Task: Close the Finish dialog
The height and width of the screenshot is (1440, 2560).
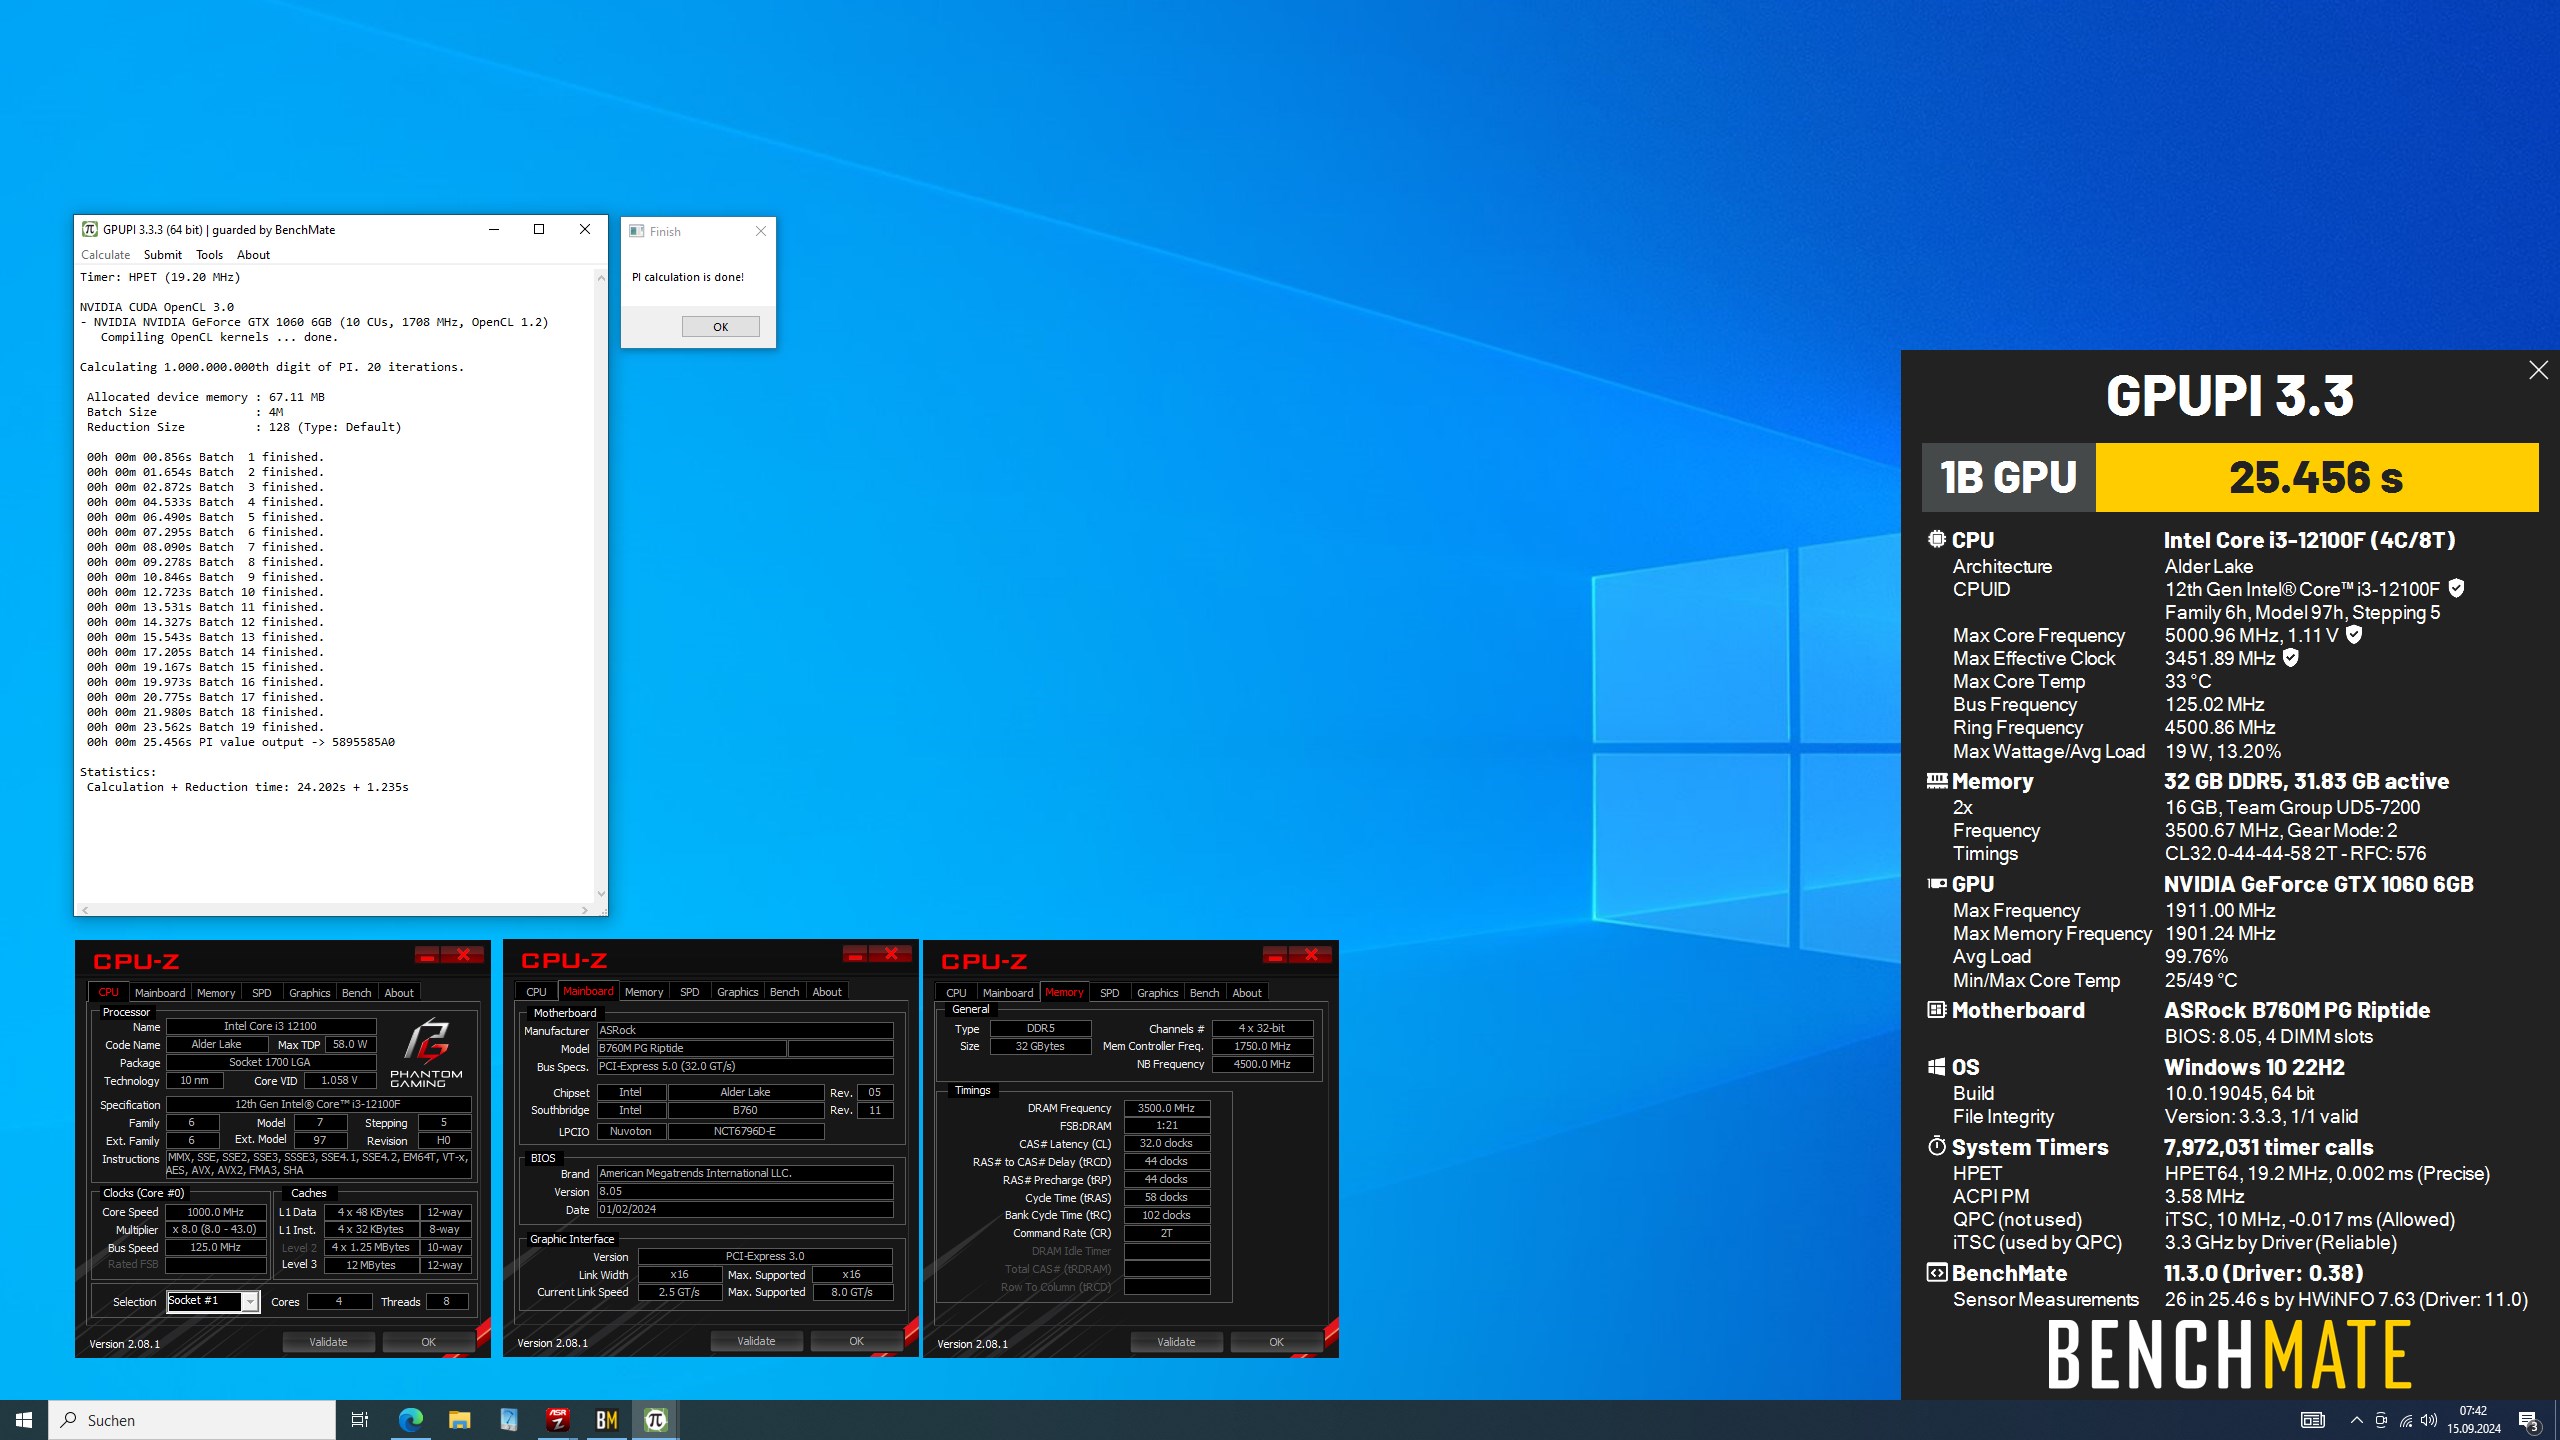Action: (761, 231)
